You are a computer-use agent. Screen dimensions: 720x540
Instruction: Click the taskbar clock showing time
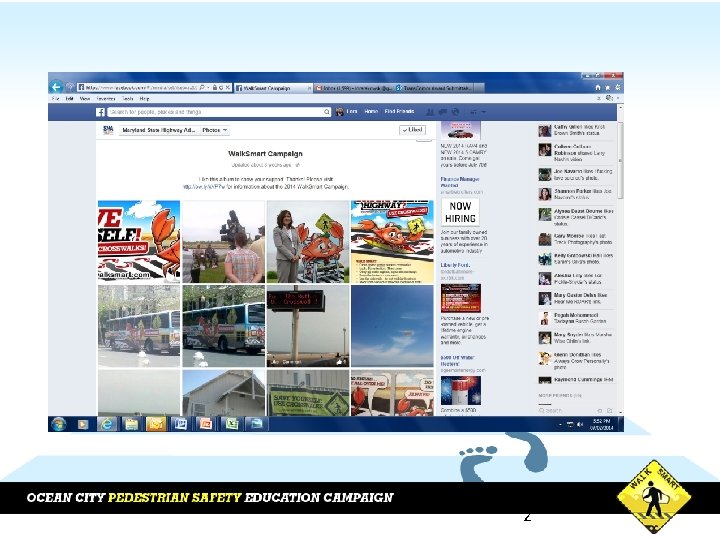click(602, 424)
